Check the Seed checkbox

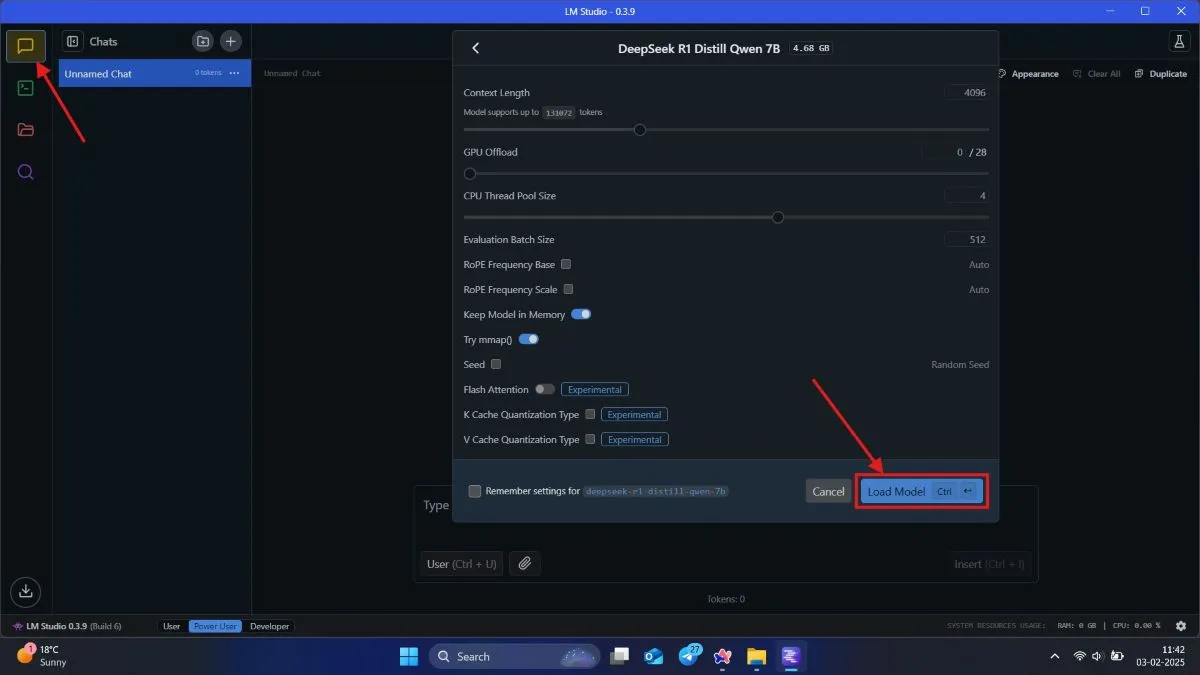click(x=496, y=364)
